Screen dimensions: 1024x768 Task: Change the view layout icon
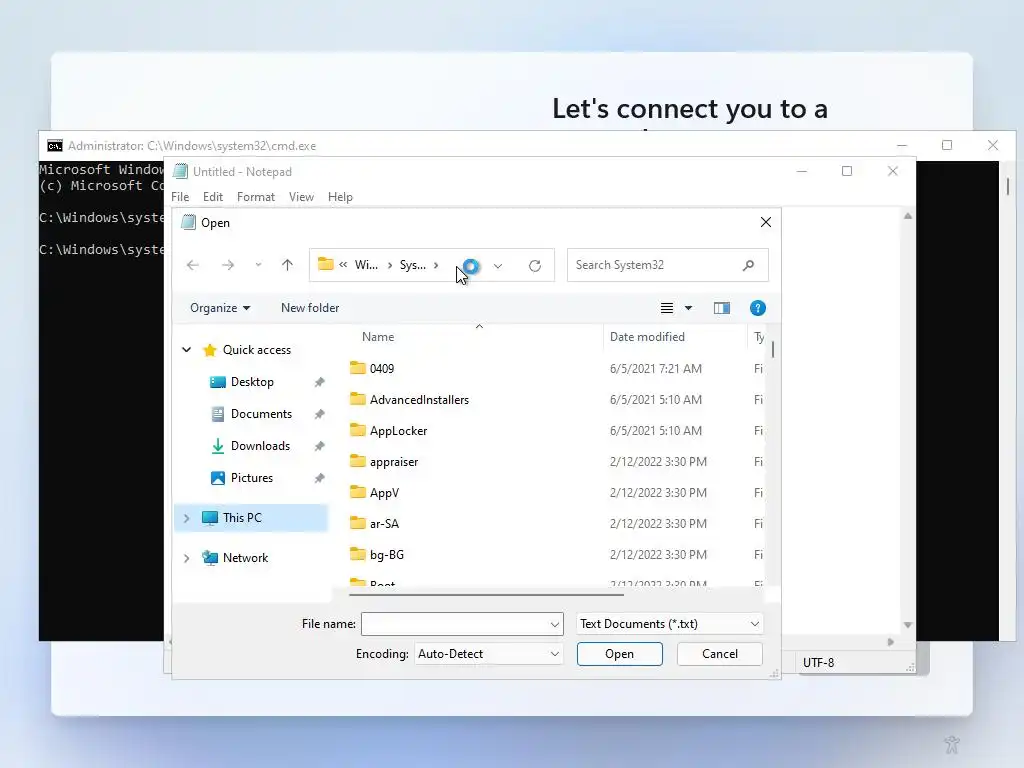click(667, 308)
